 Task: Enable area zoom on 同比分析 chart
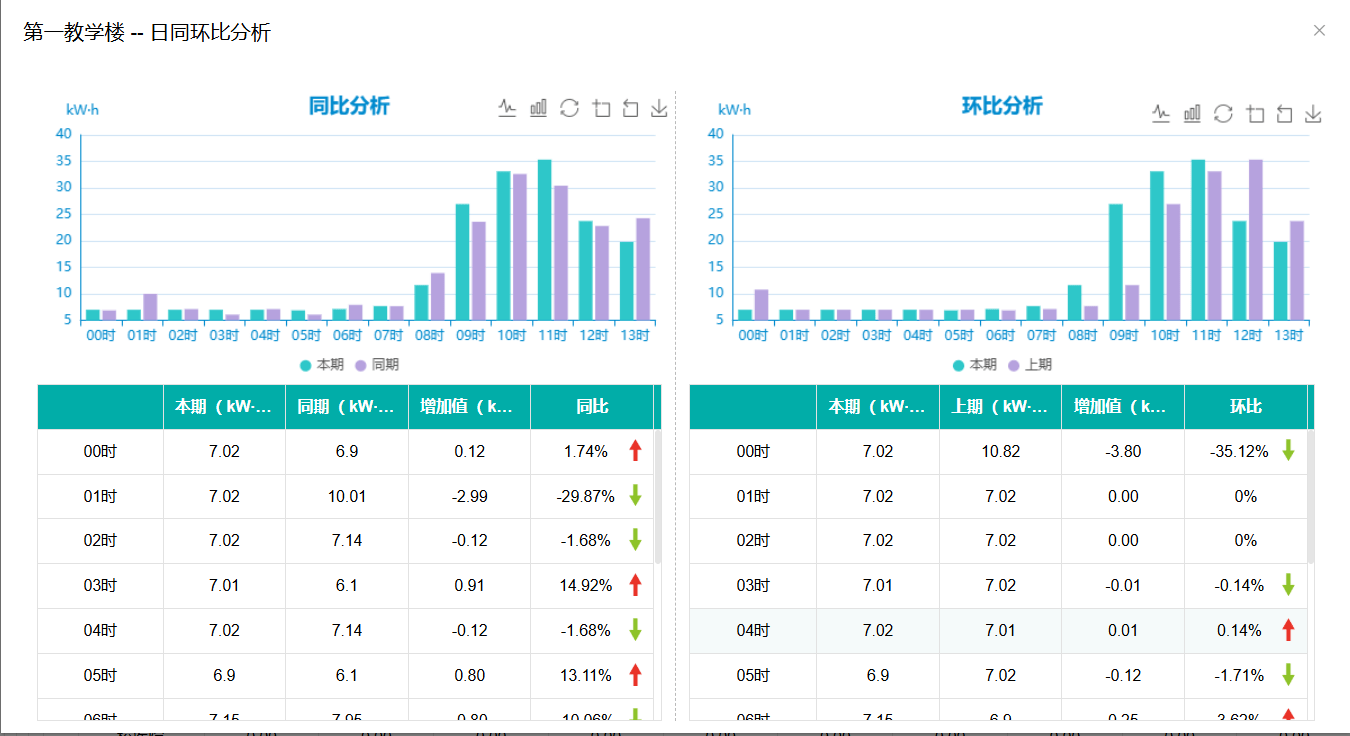pos(601,108)
